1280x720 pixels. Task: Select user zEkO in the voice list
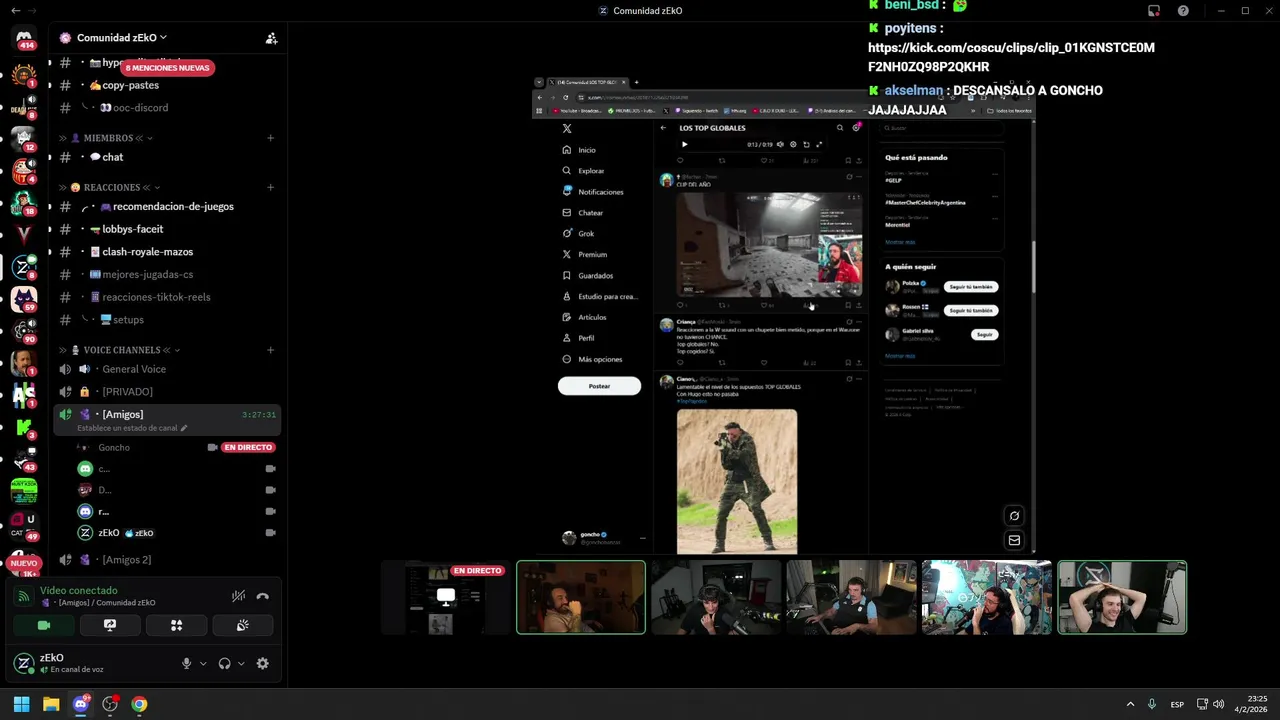[109, 533]
